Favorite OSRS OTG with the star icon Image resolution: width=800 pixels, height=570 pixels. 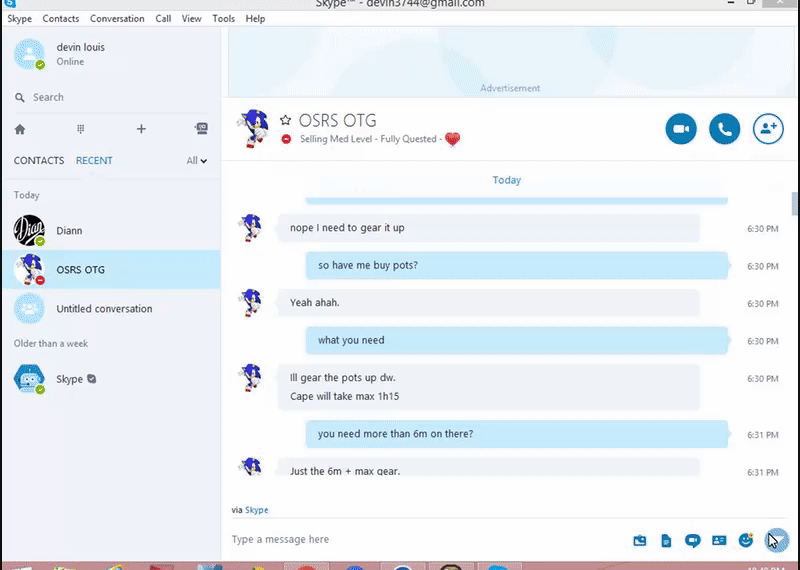[285, 120]
